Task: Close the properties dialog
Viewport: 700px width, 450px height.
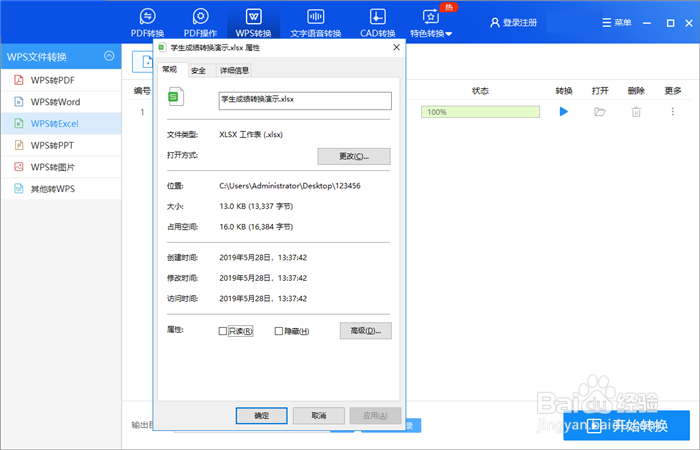Action: pos(396,47)
